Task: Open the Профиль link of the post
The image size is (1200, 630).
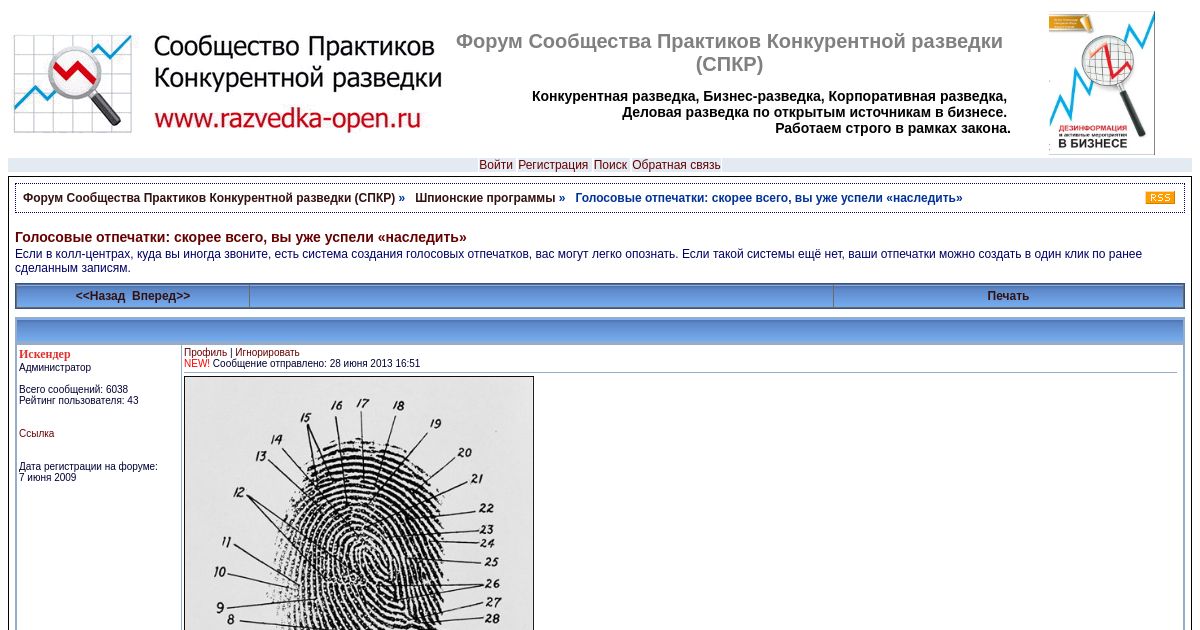Action: (x=205, y=352)
